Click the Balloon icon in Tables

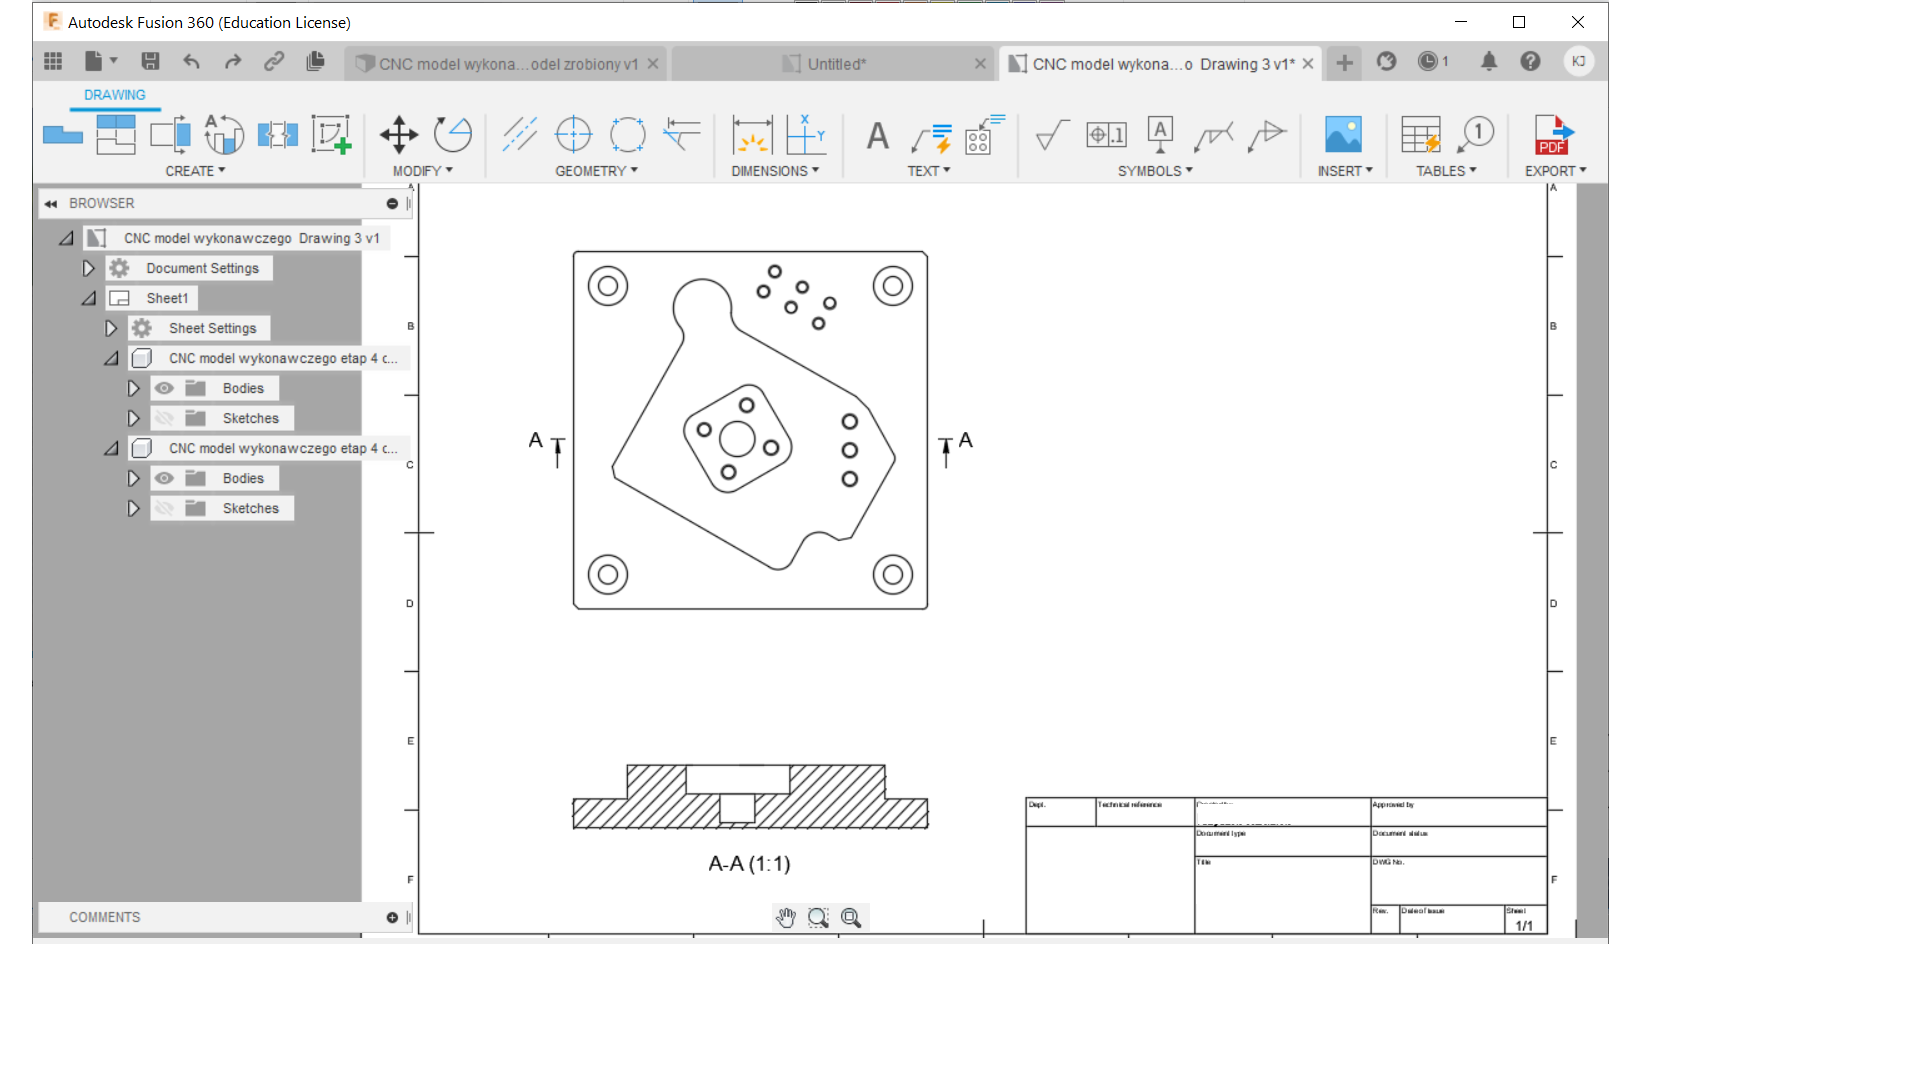pos(1477,134)
